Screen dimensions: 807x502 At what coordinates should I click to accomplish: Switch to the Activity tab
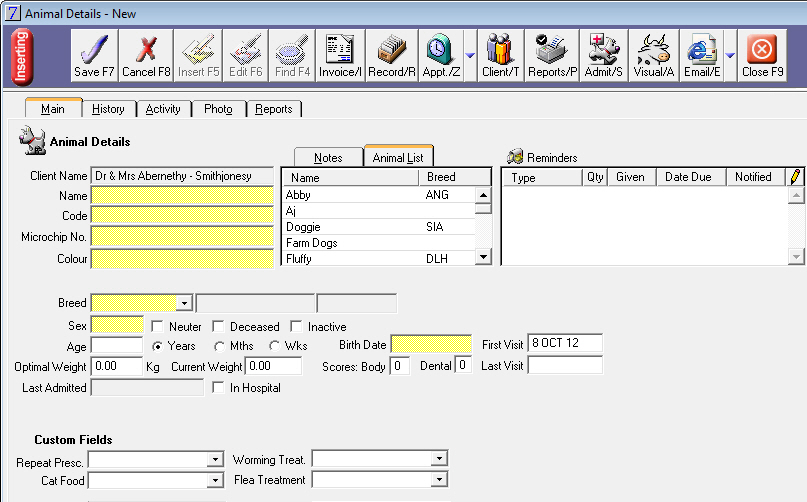[163, 109]
